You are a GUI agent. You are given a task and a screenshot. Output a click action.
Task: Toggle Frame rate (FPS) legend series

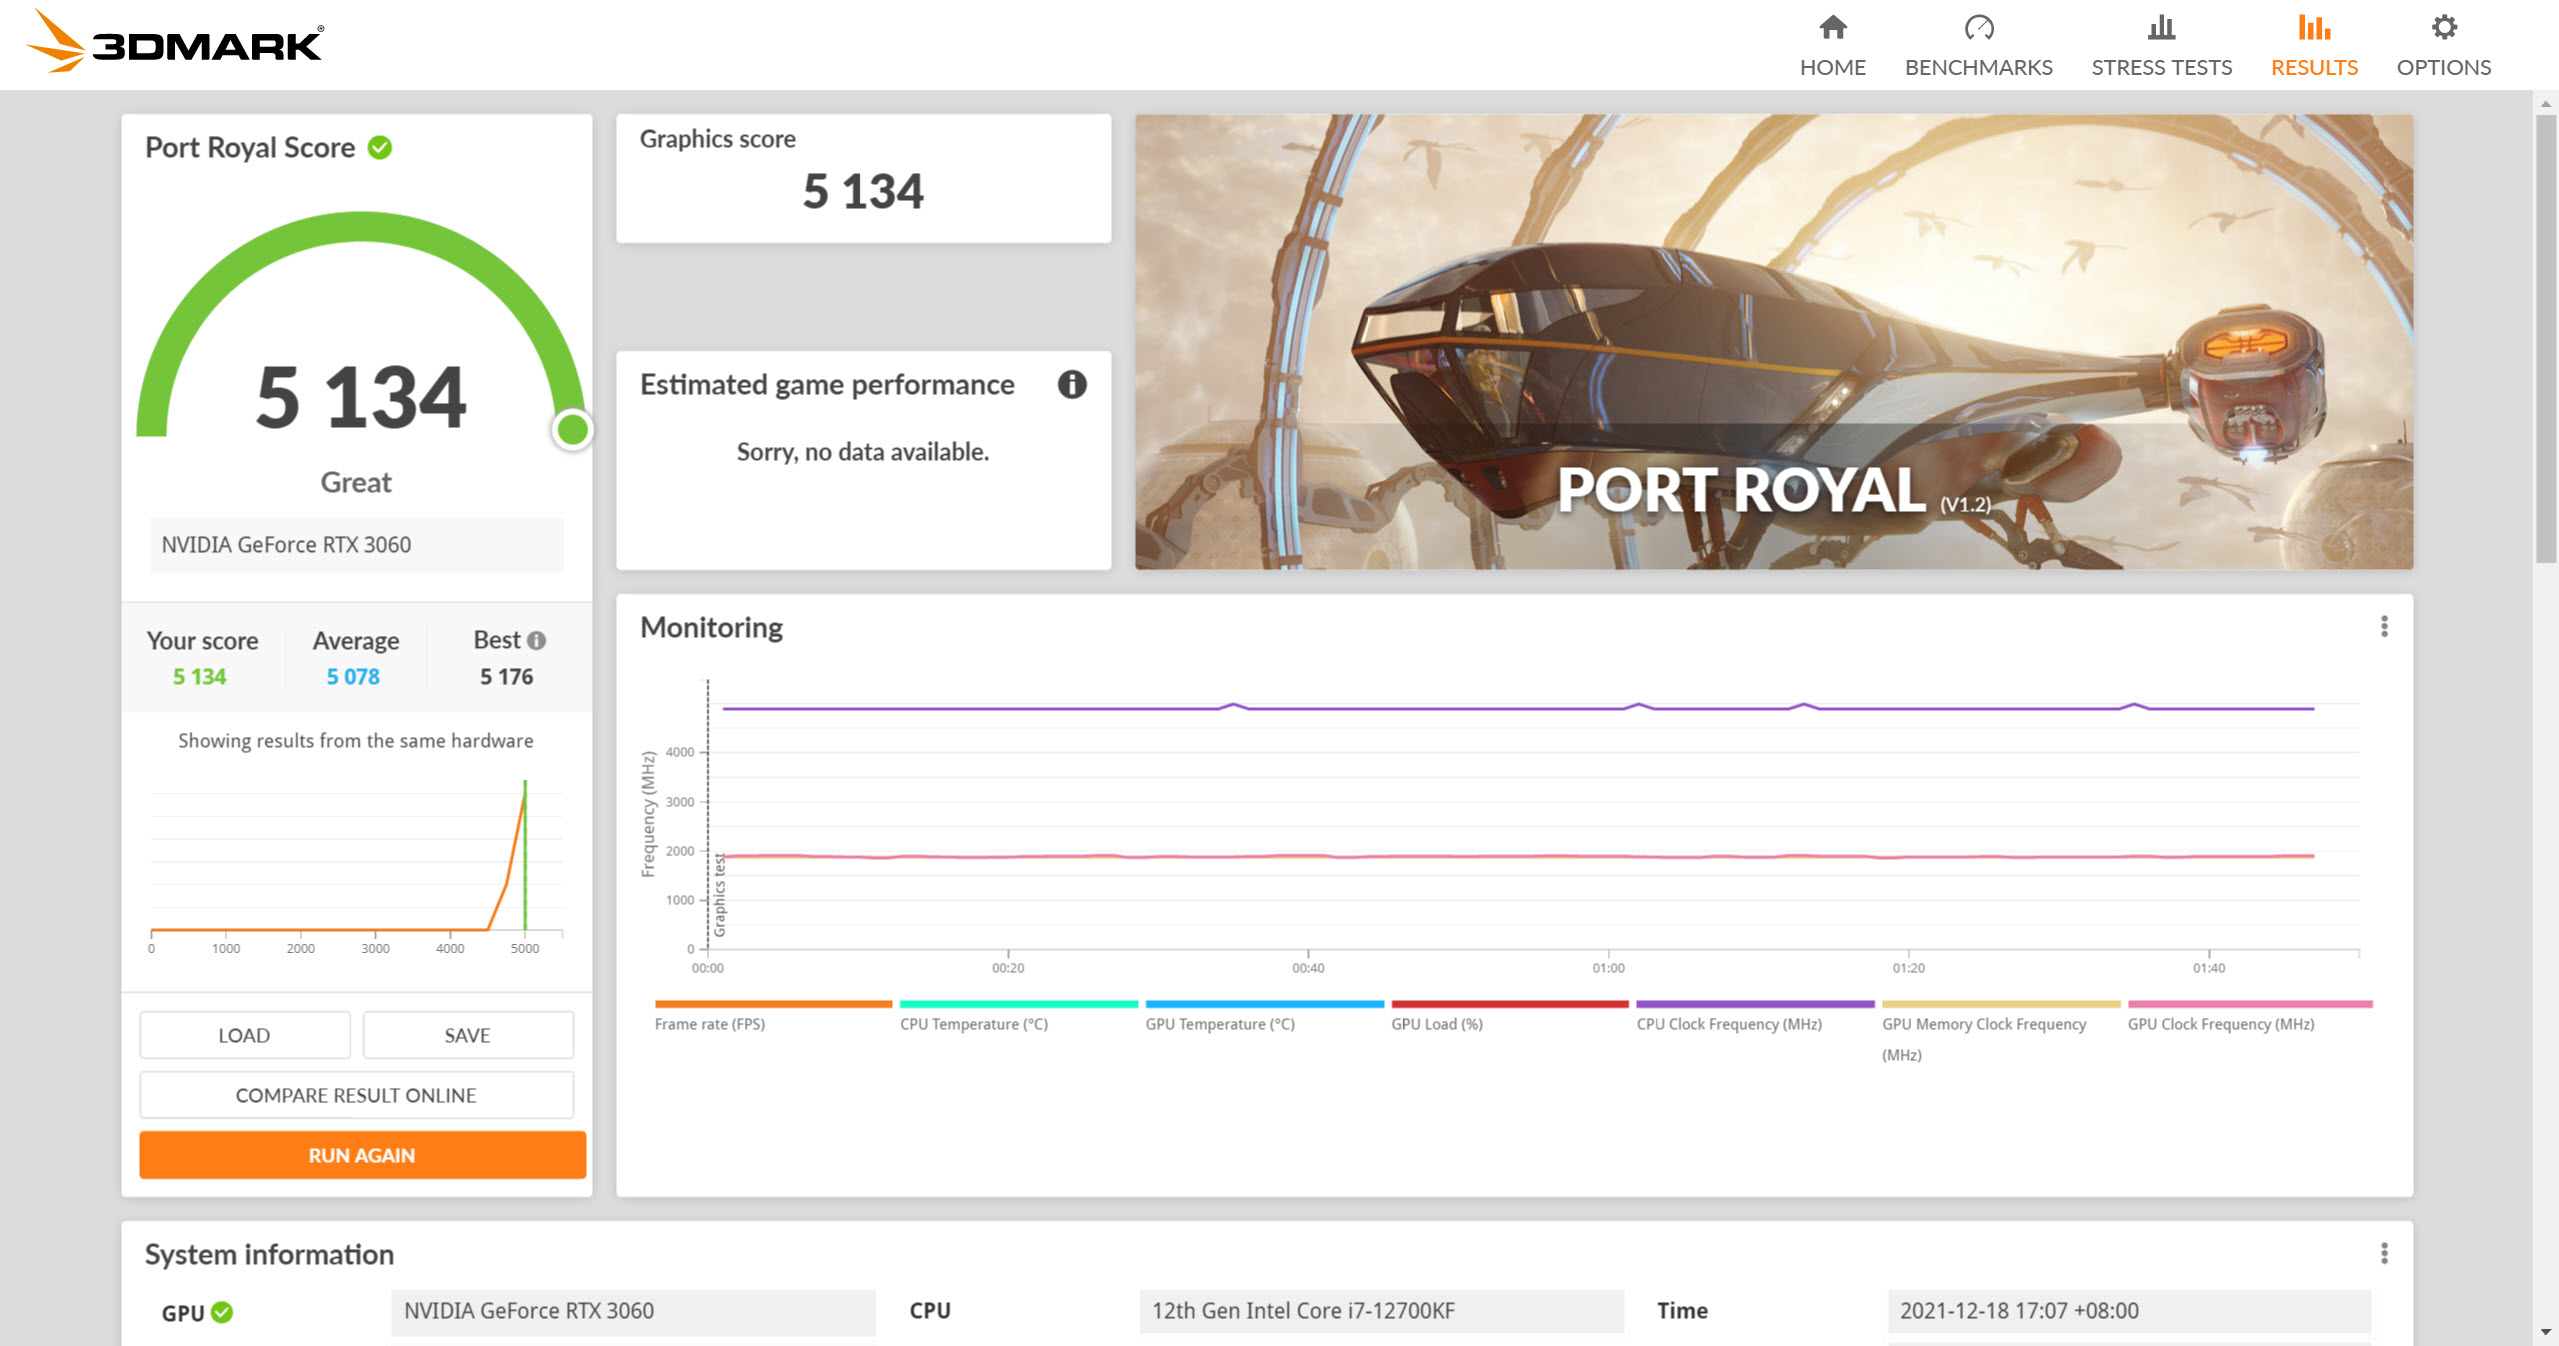click(710, 1024)
